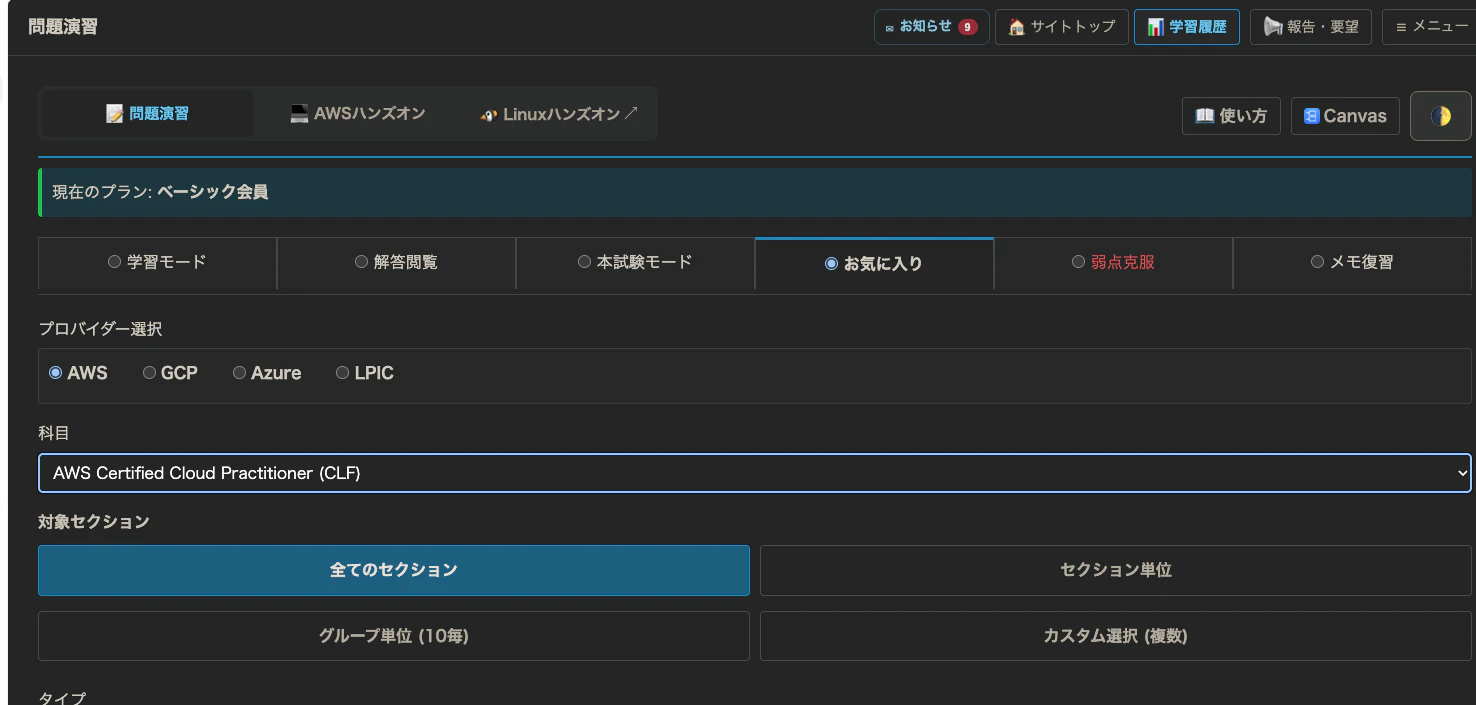Open 報告・要望 feedback button
The image size is (1476, 705).
(1311, 27)
